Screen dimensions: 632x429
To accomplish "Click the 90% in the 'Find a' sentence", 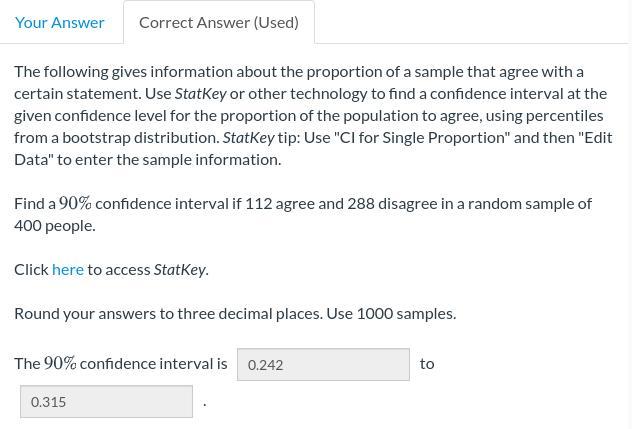I will [x=75, y=203].
